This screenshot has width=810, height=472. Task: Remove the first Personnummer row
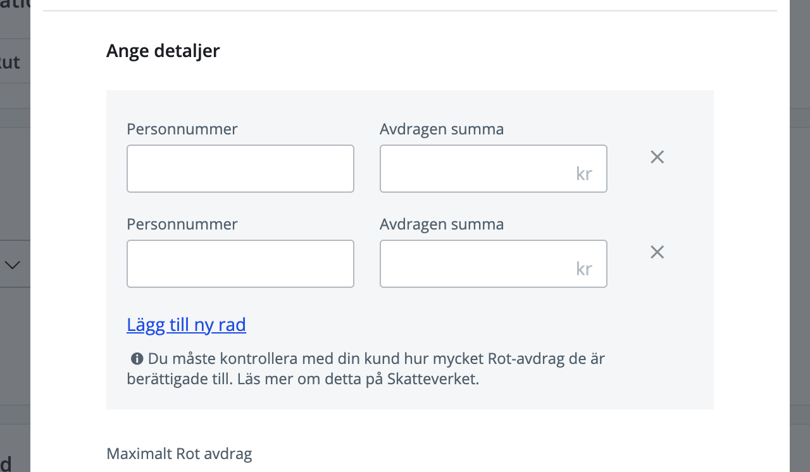click(657, 157)
